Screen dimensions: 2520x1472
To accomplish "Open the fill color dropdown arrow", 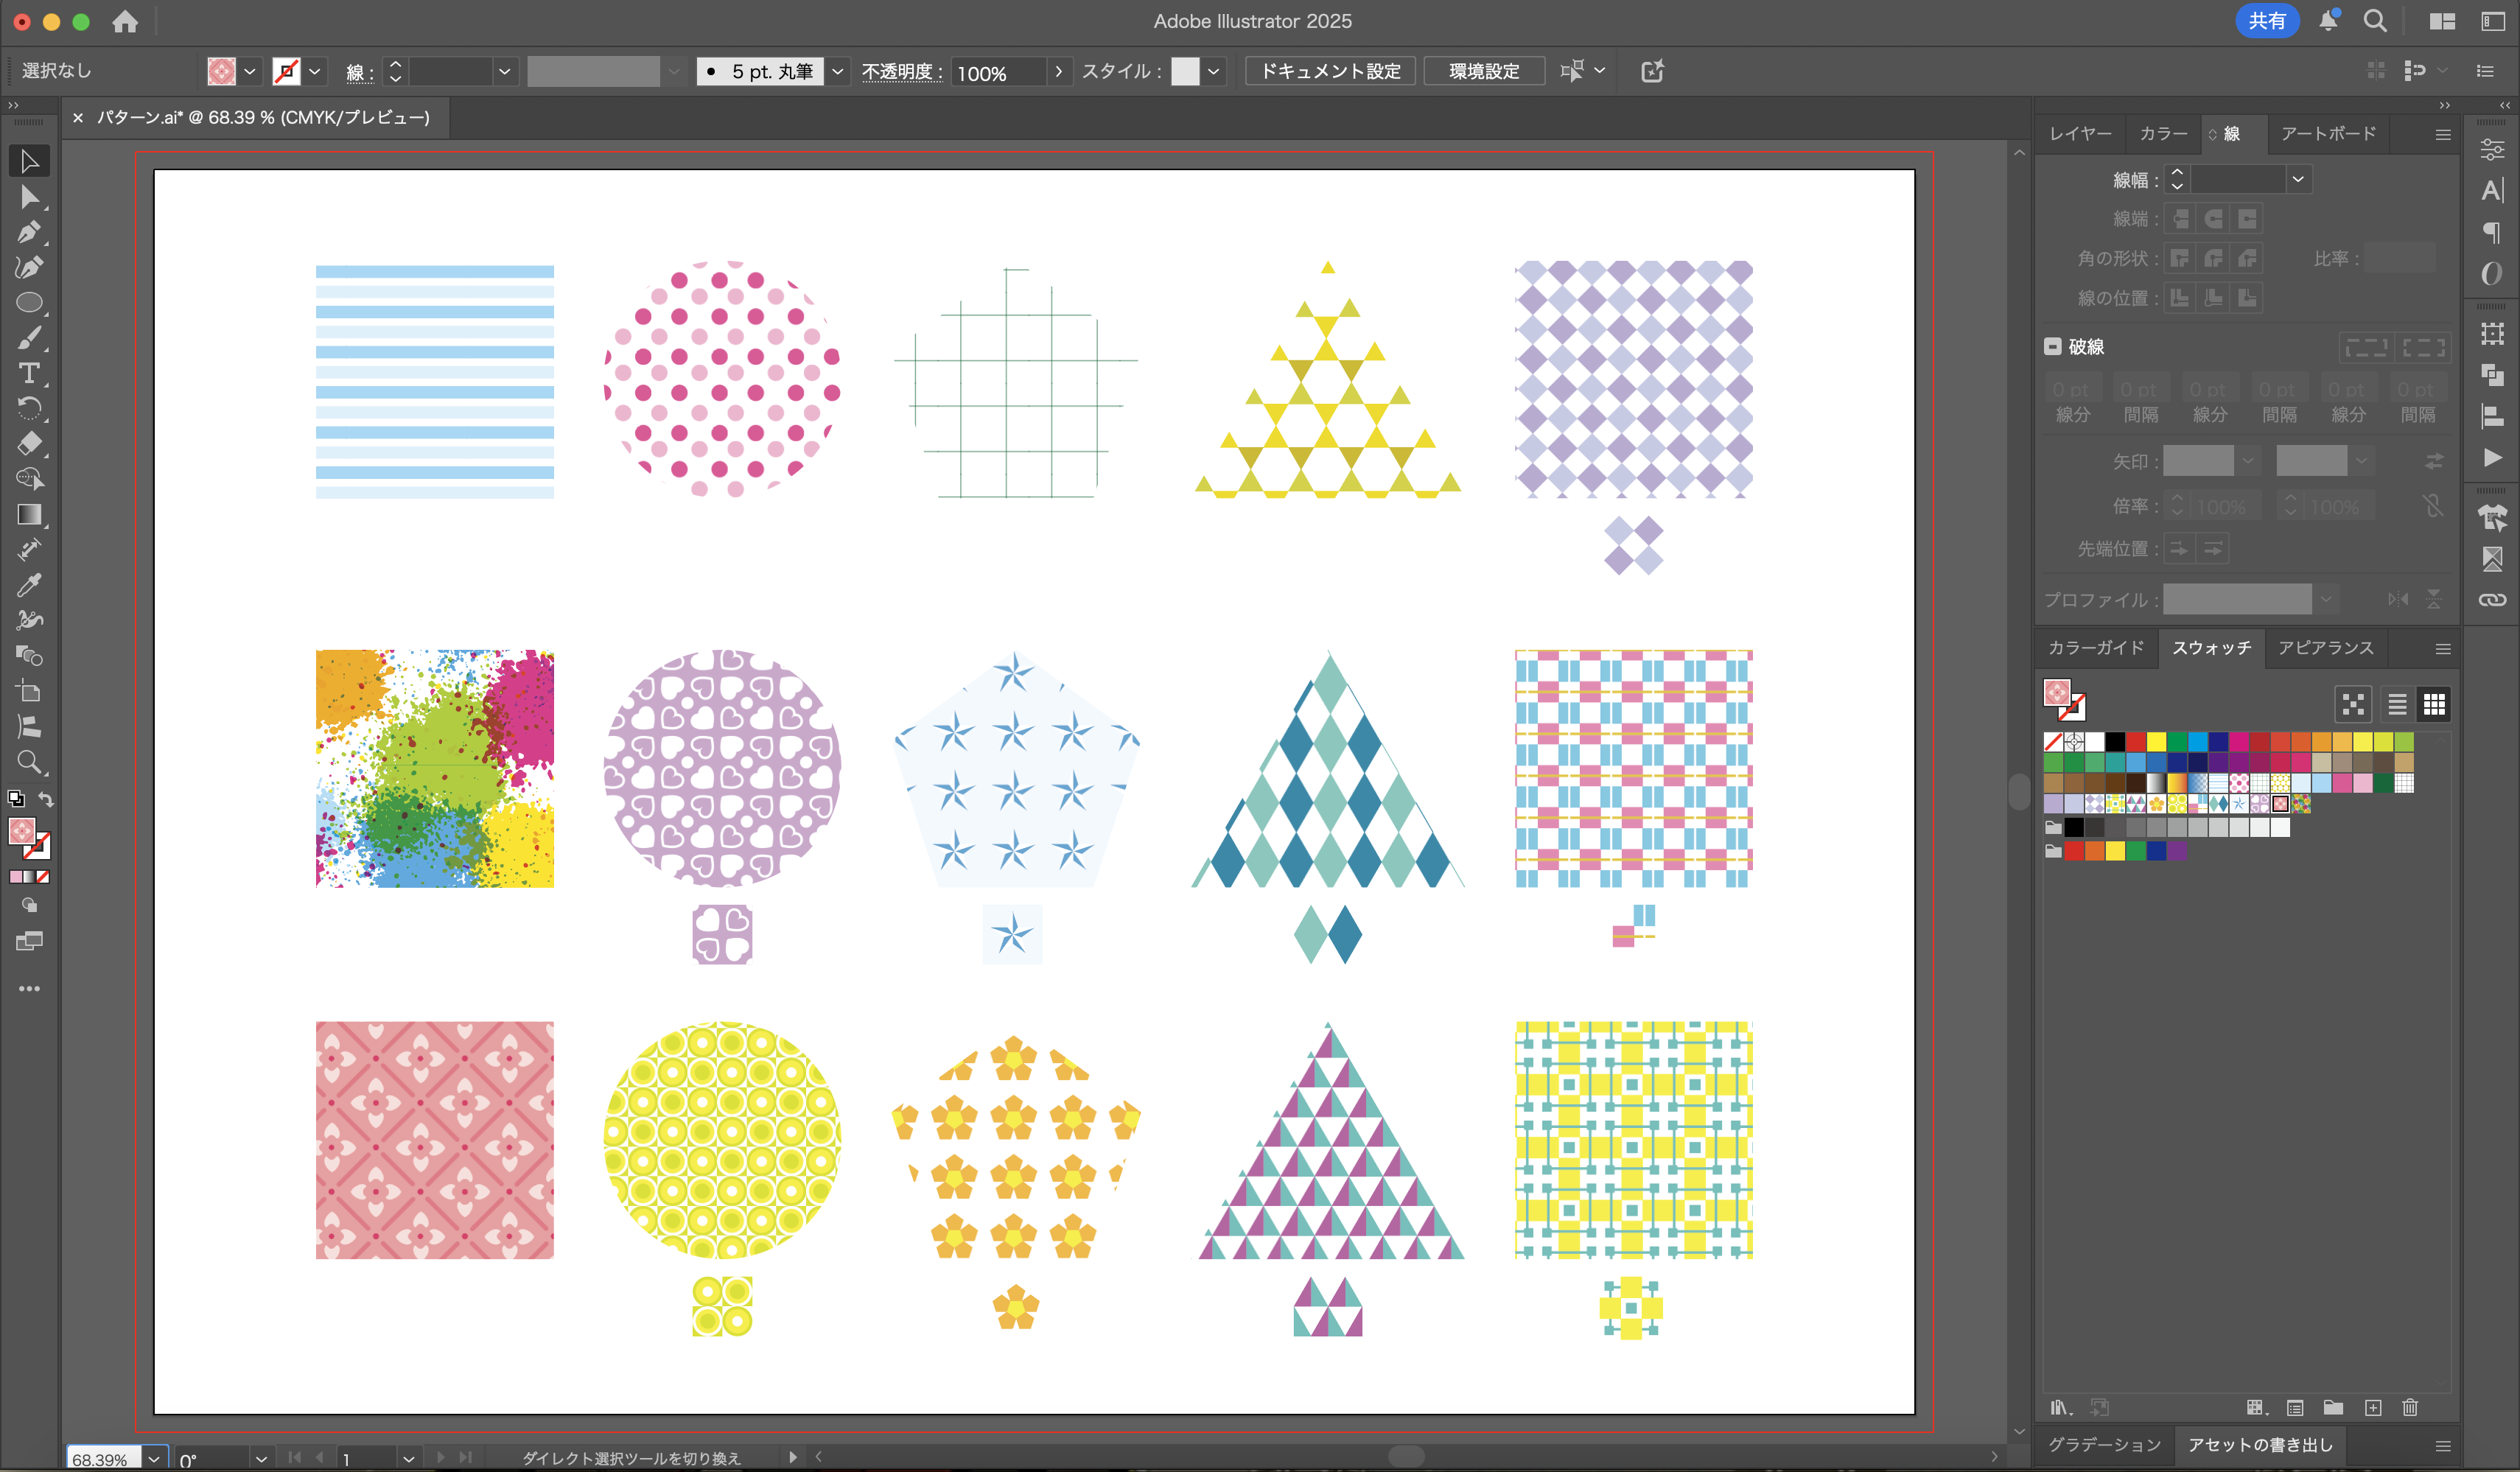I will point(250,71).
